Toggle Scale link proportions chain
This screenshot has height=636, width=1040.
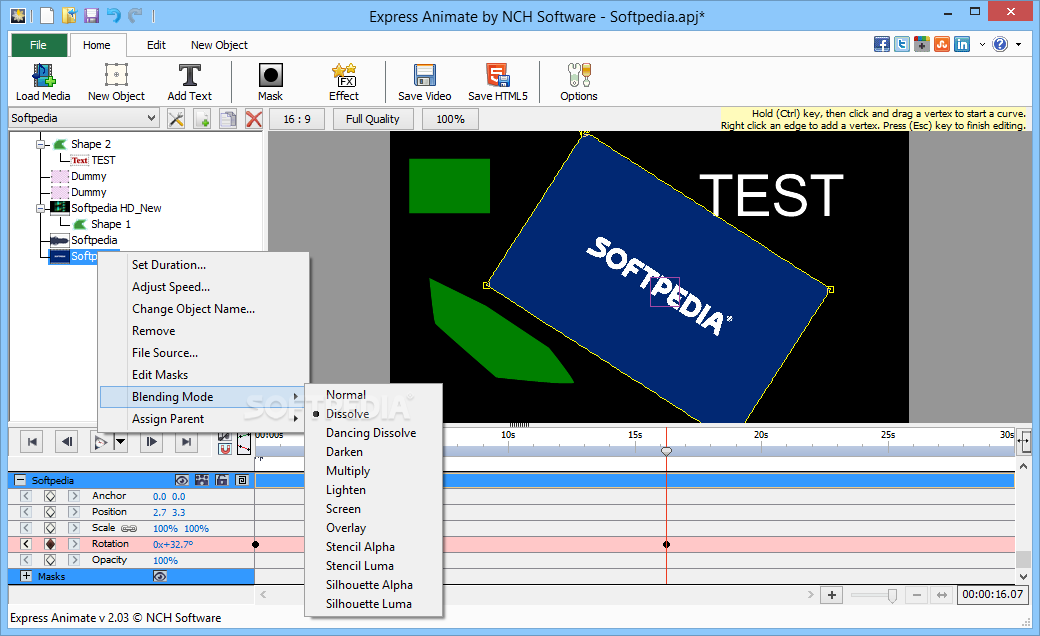coord(129,529)
